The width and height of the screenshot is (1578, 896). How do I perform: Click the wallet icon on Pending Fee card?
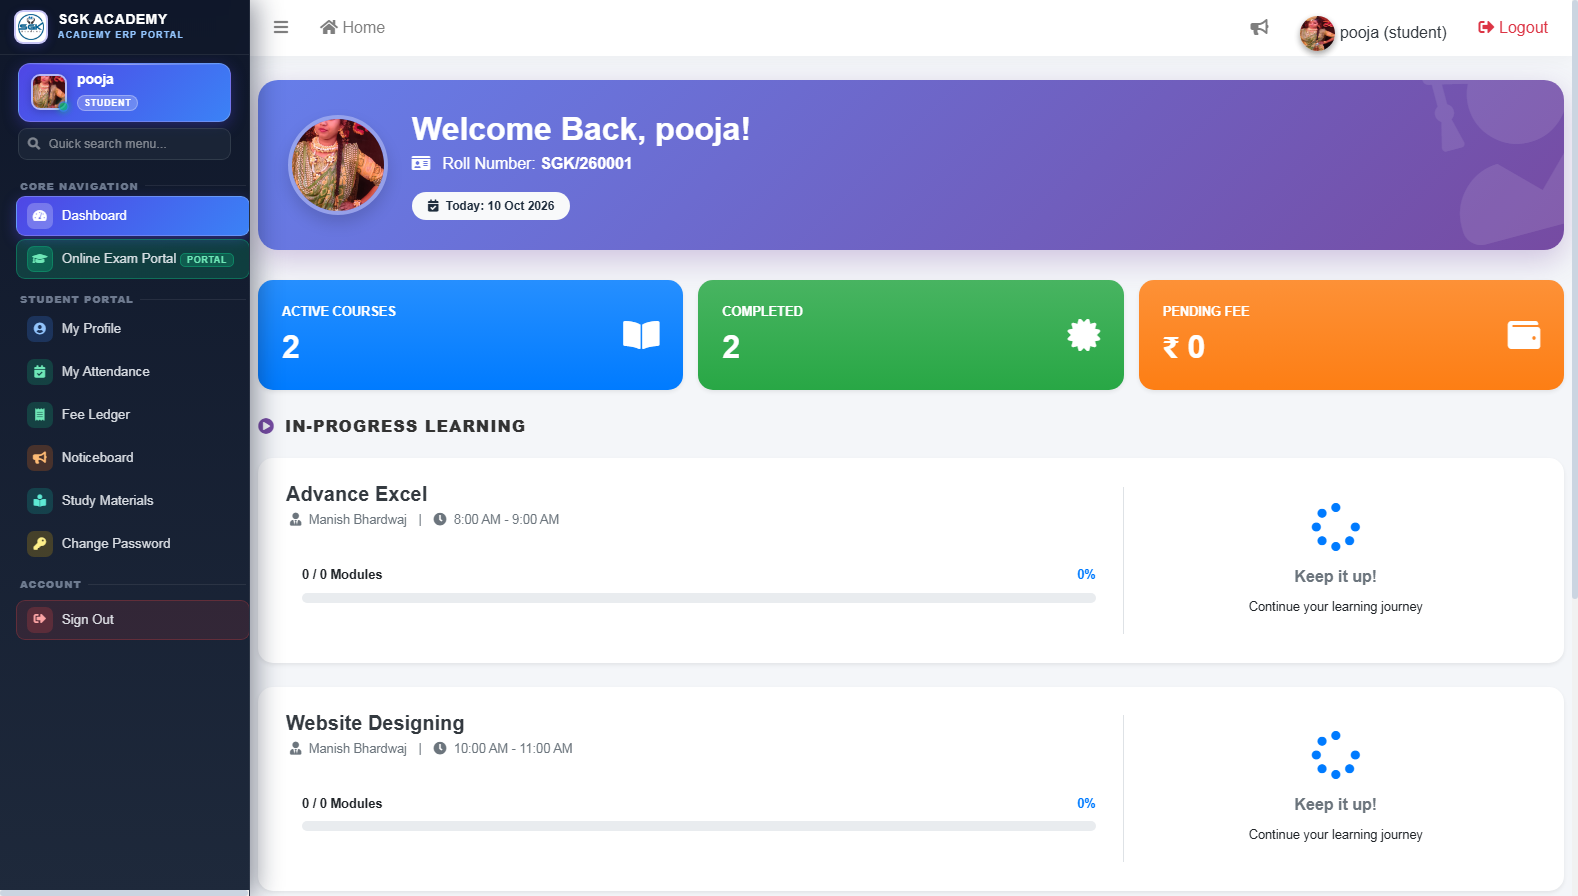tap(1524, 335)
